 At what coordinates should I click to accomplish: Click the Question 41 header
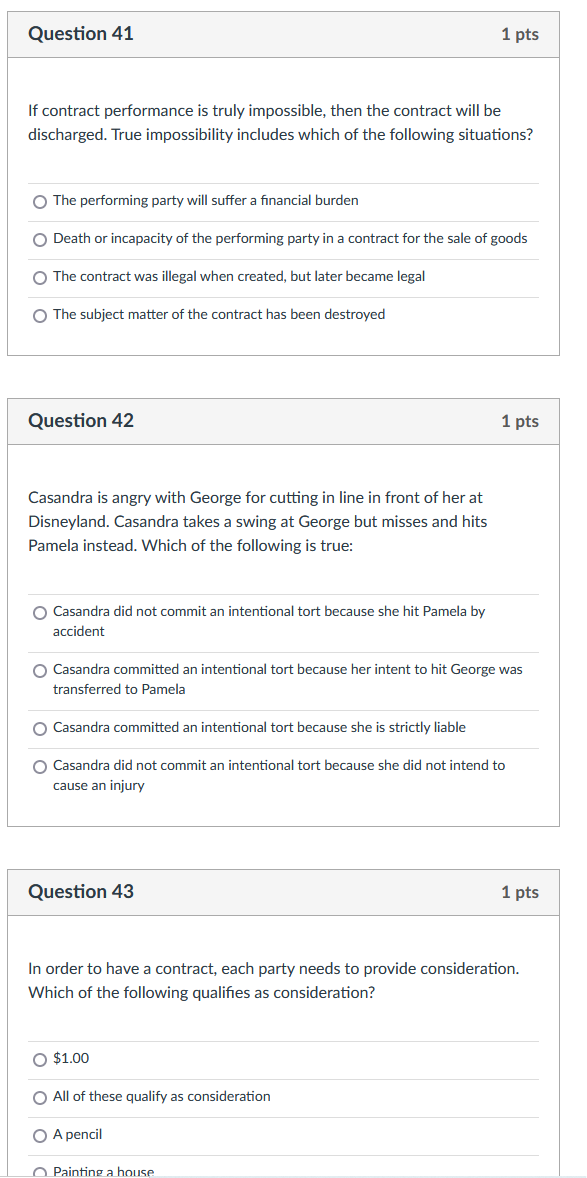81,33
